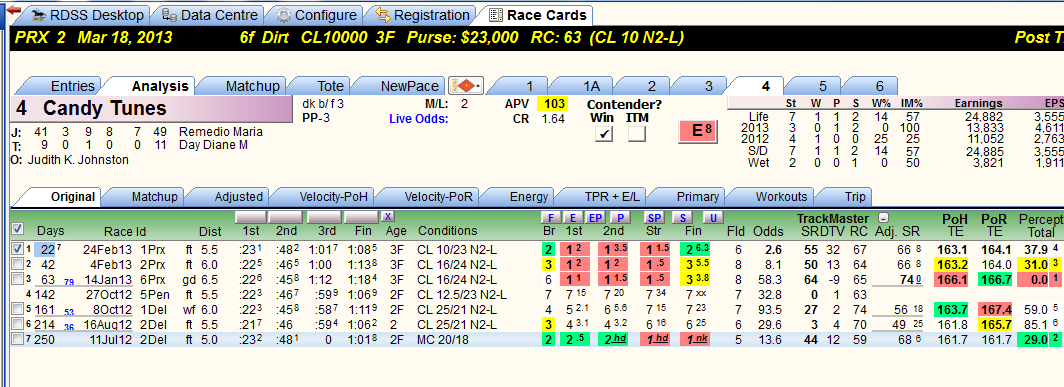
Task: Click the P running style button
Action: [619, 217]
